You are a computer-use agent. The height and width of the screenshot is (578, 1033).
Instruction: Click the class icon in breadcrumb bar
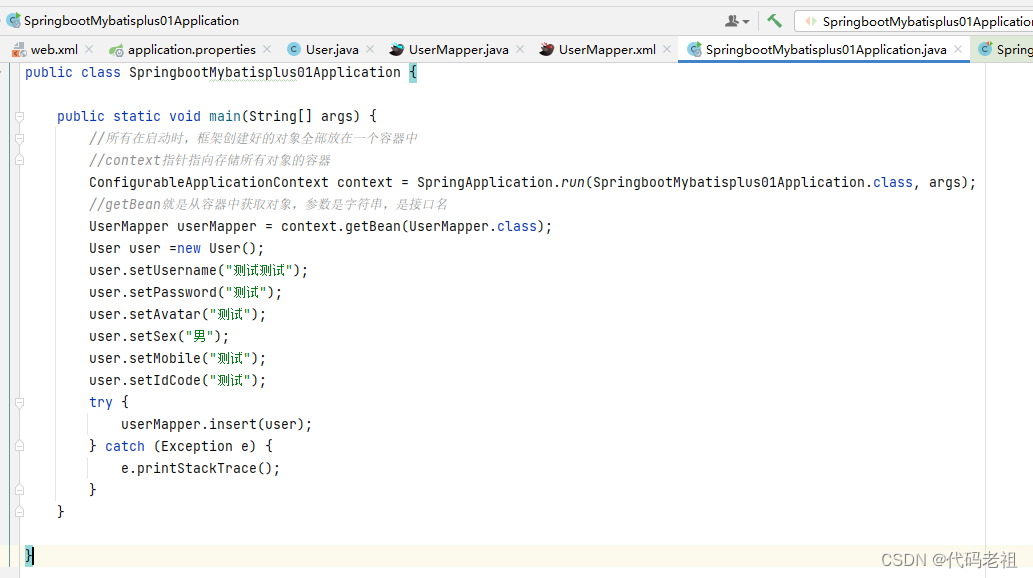click(13, 20)
